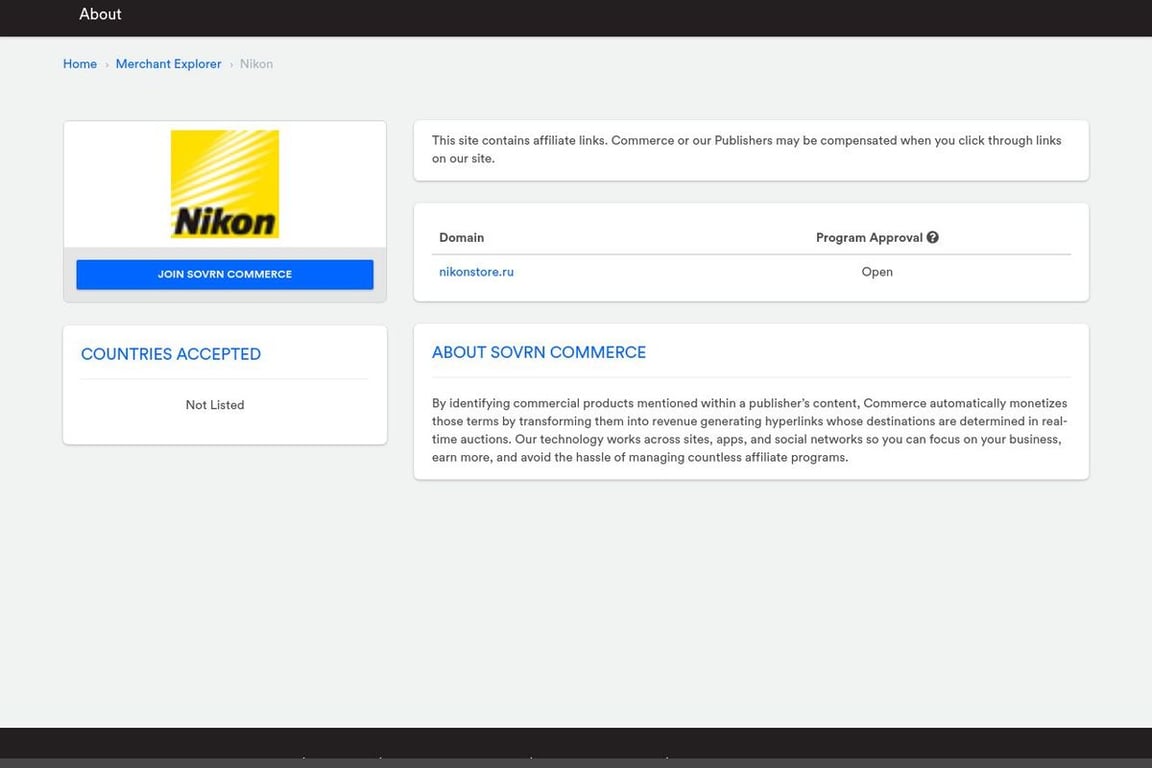Go to the Home breadcrumb link
This screenshot has height=768, width=1152.
point(79,64)
